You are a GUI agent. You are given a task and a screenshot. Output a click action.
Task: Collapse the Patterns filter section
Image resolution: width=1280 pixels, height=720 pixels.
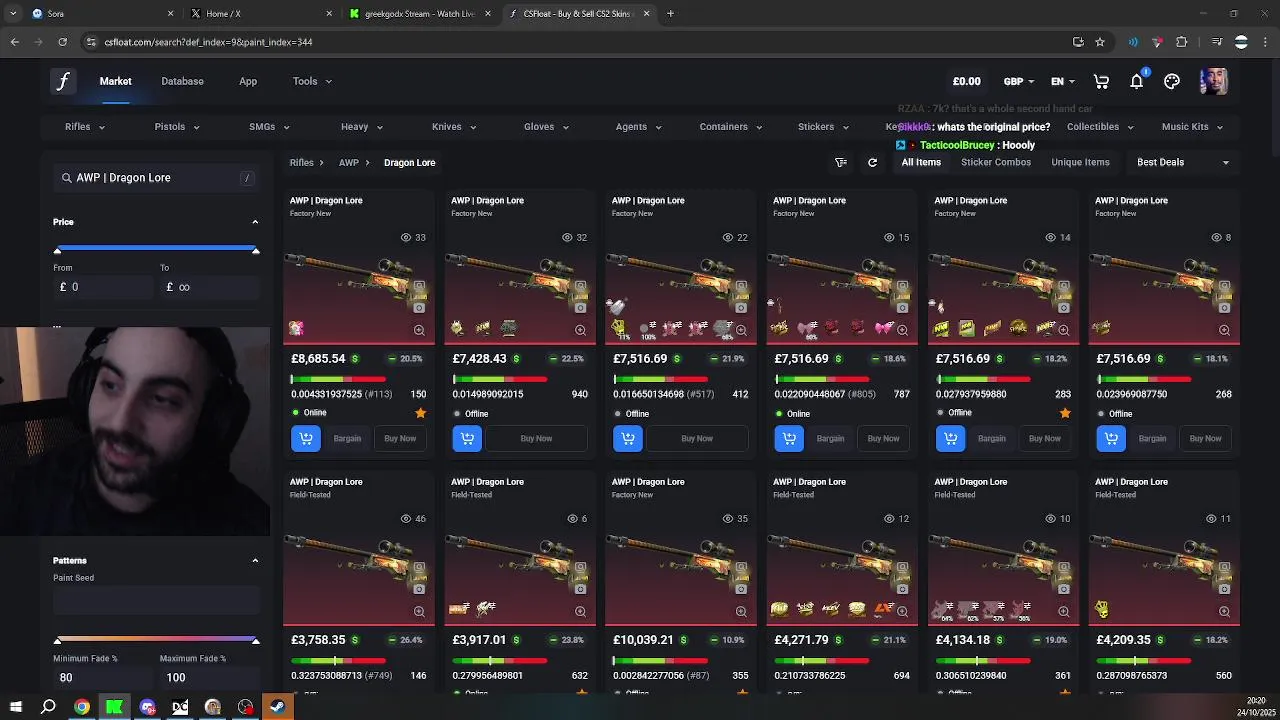pyautogui.click(x=255, y=560)
